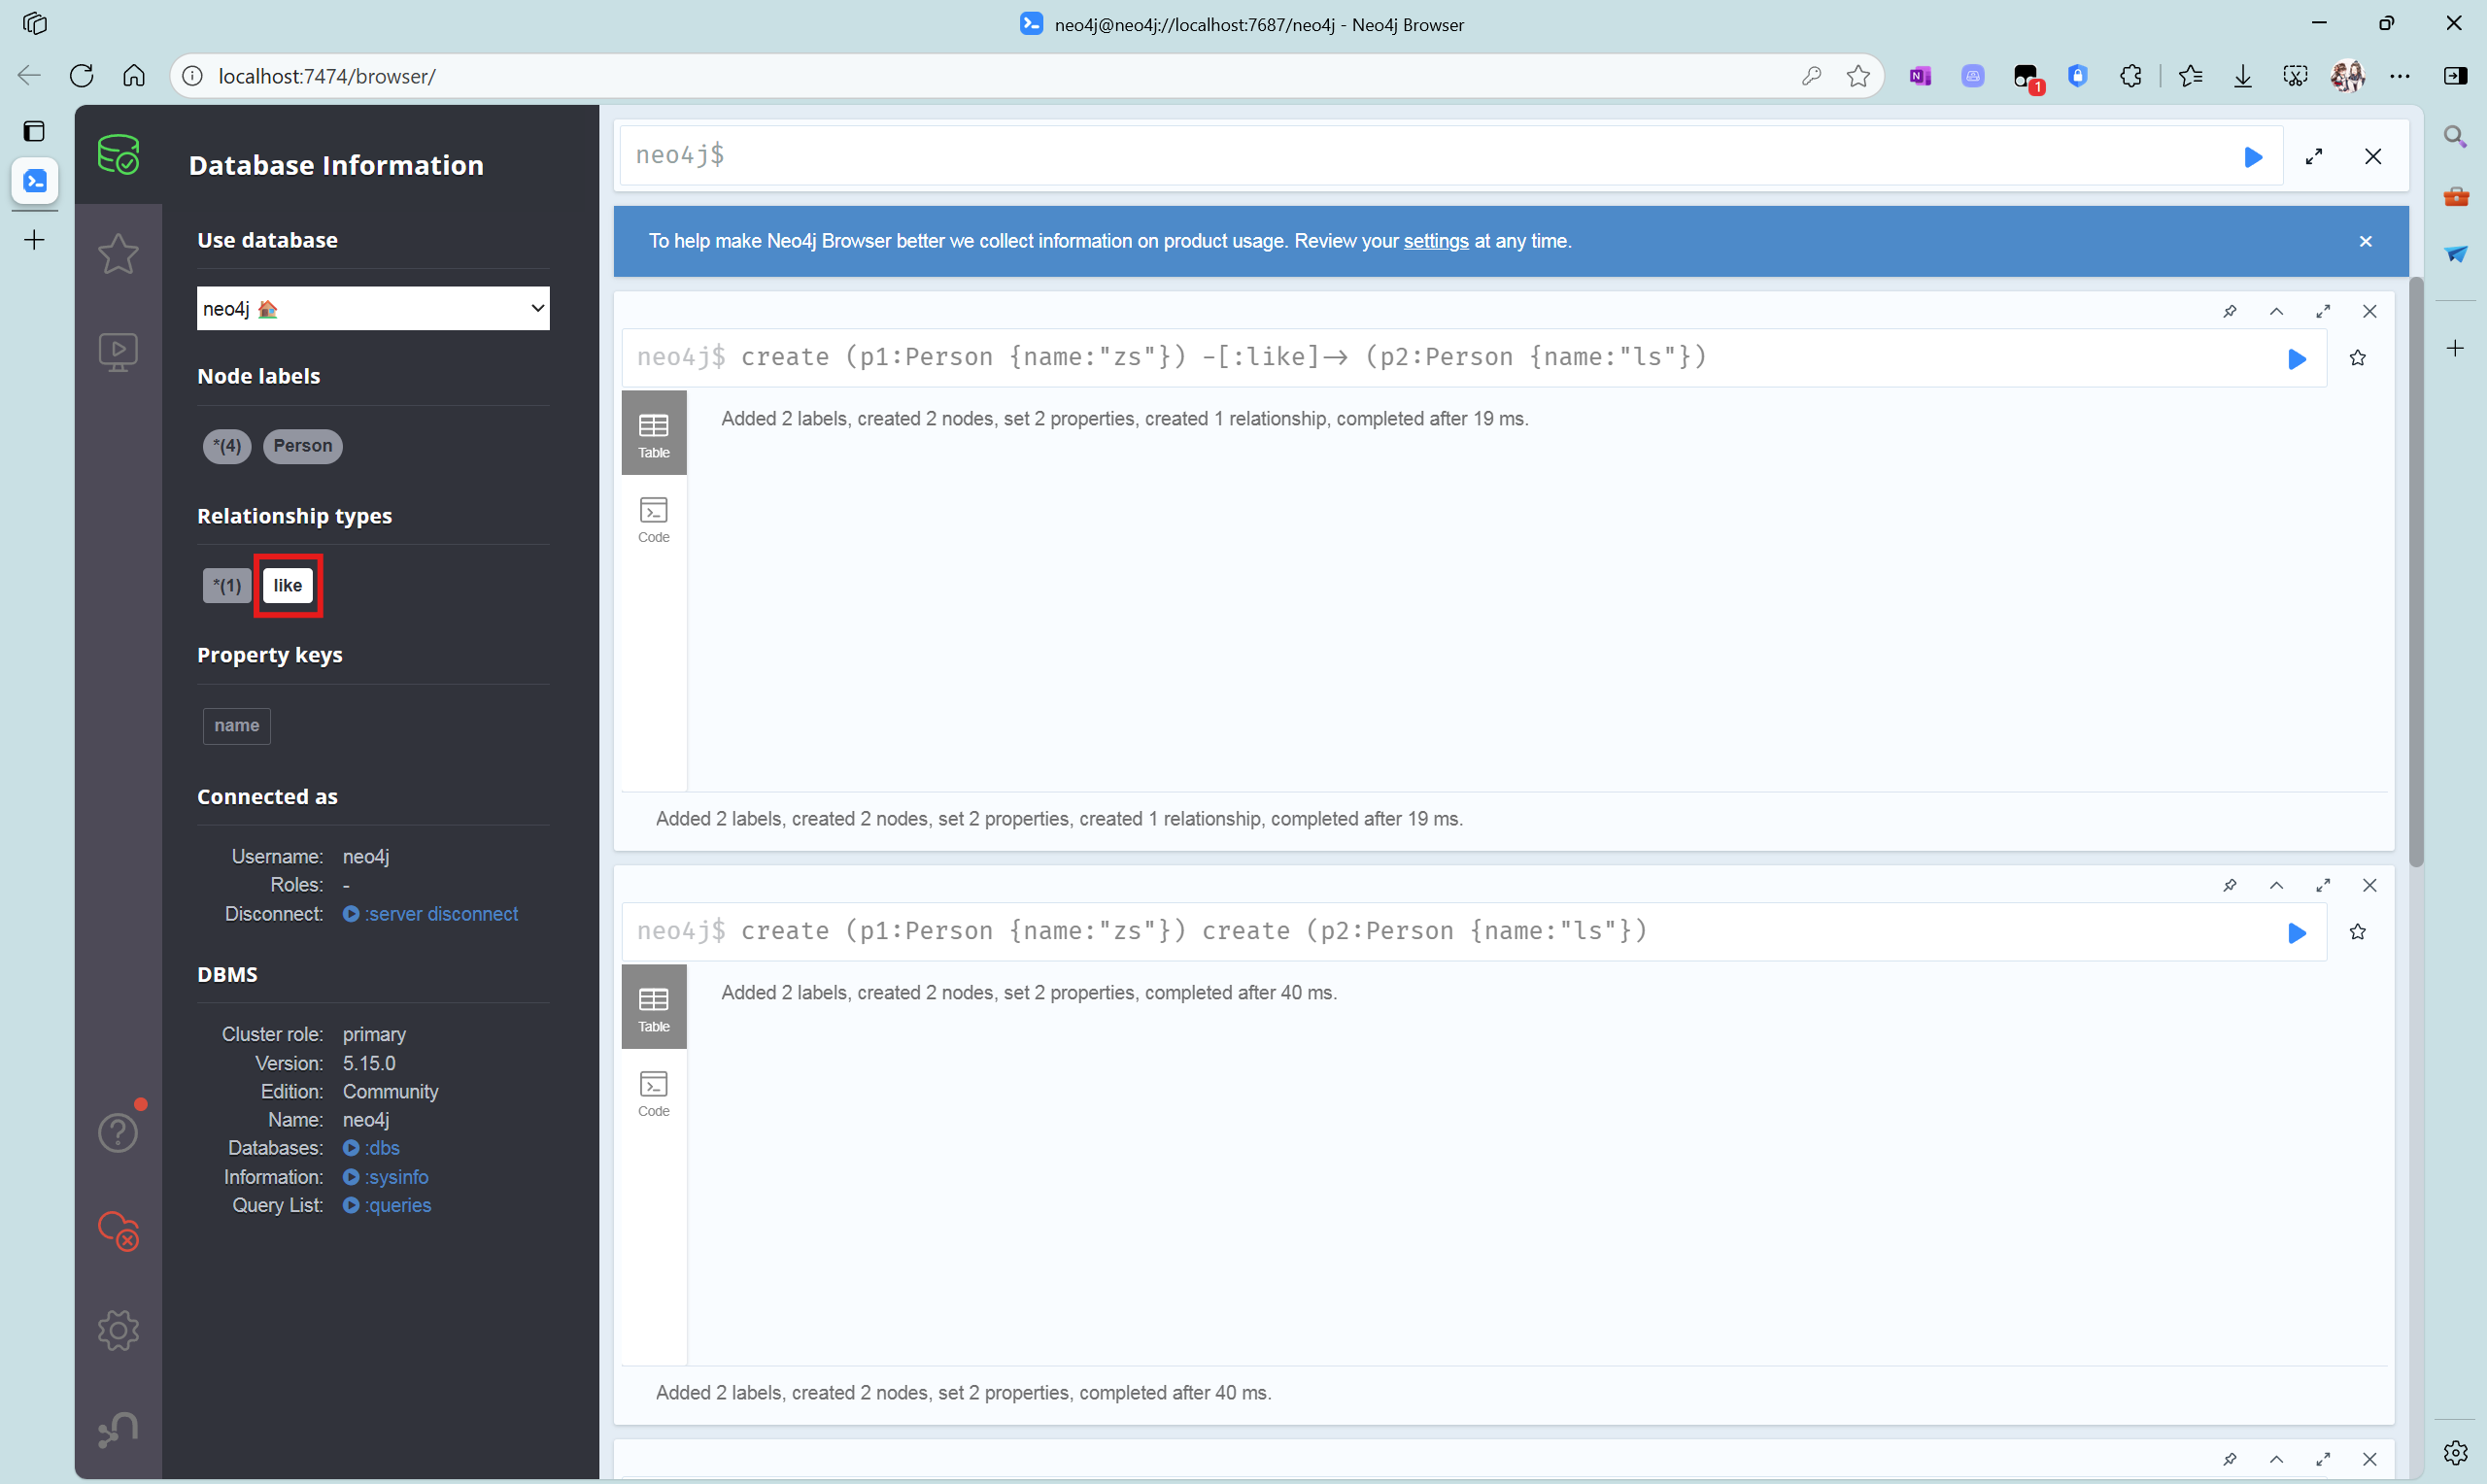
Task: Close the like-relationship create frame
Action: tap(2370, 311)
